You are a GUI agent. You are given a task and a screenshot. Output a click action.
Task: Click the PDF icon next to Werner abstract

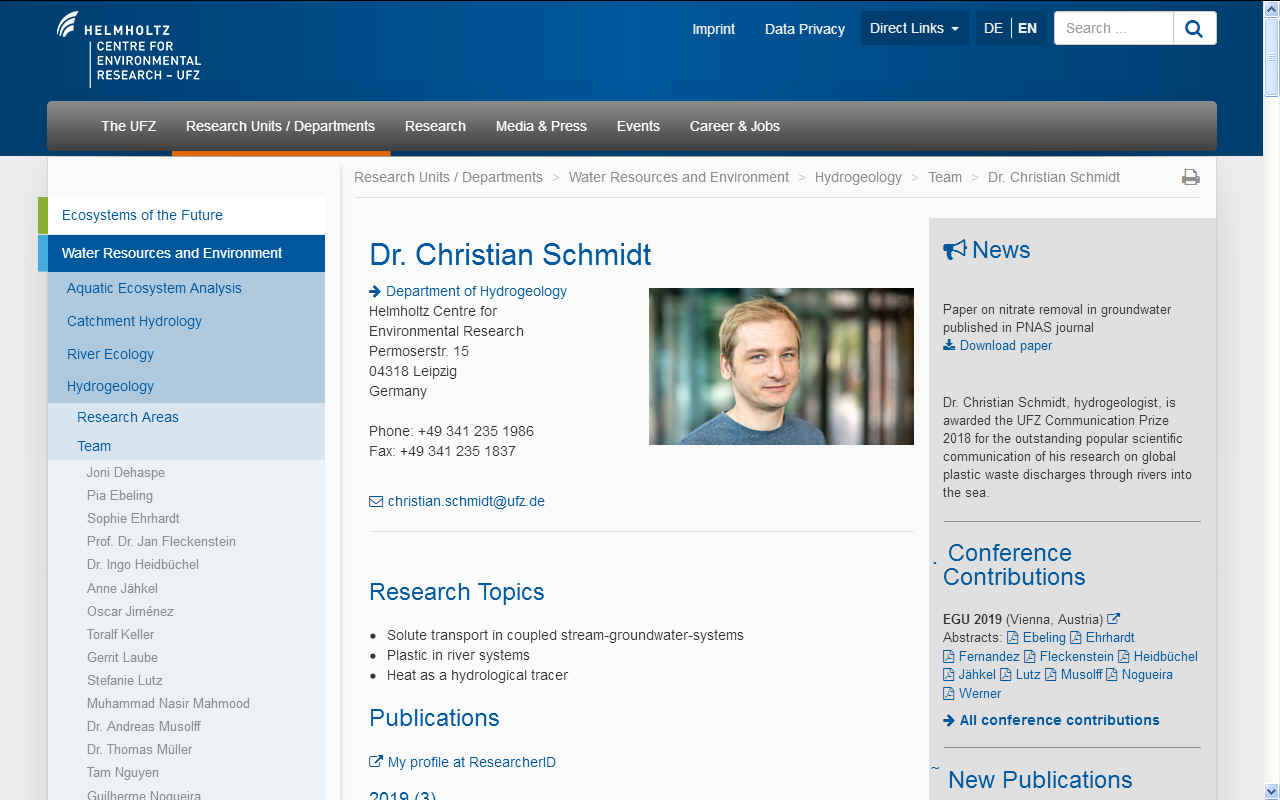[x=948, y=694]
